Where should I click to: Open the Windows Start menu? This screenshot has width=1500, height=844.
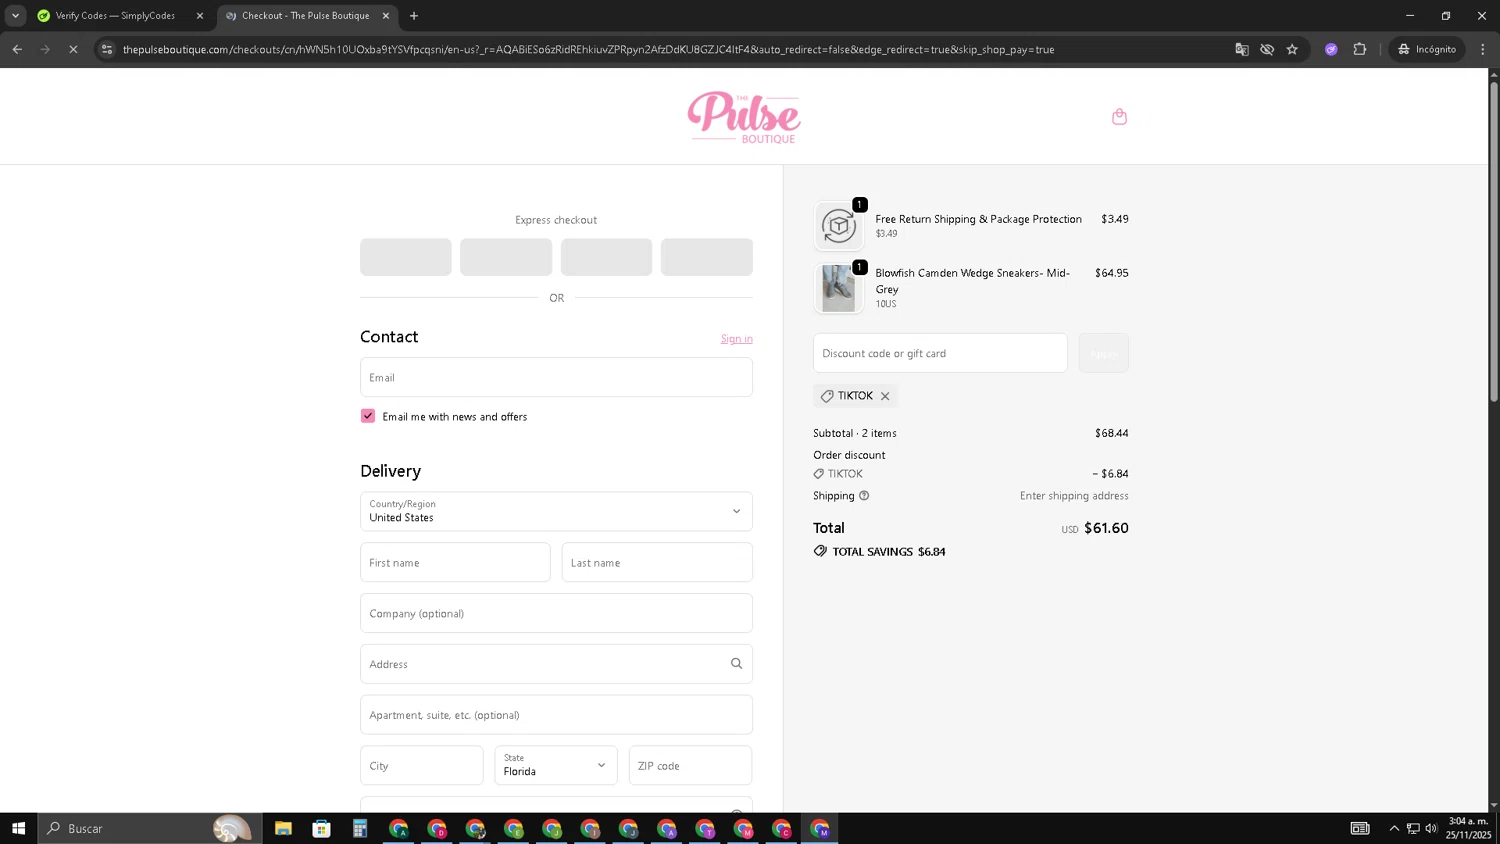pyautogui.click(x=18, y=828)
